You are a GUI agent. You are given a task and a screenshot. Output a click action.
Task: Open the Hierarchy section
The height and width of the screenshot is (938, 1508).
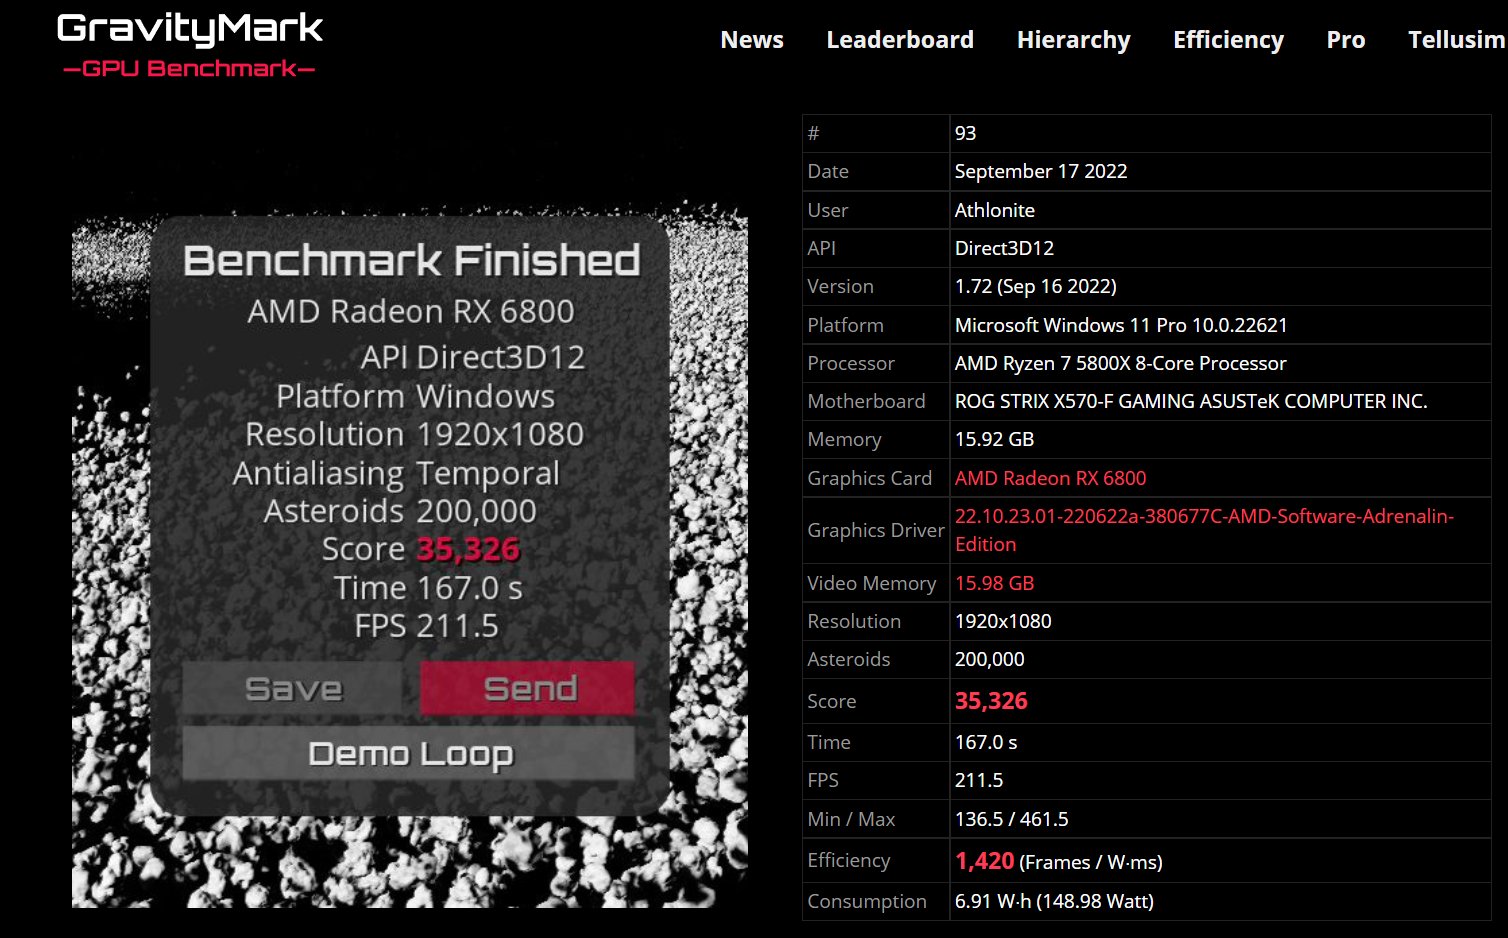click(x=1073, y=40)
